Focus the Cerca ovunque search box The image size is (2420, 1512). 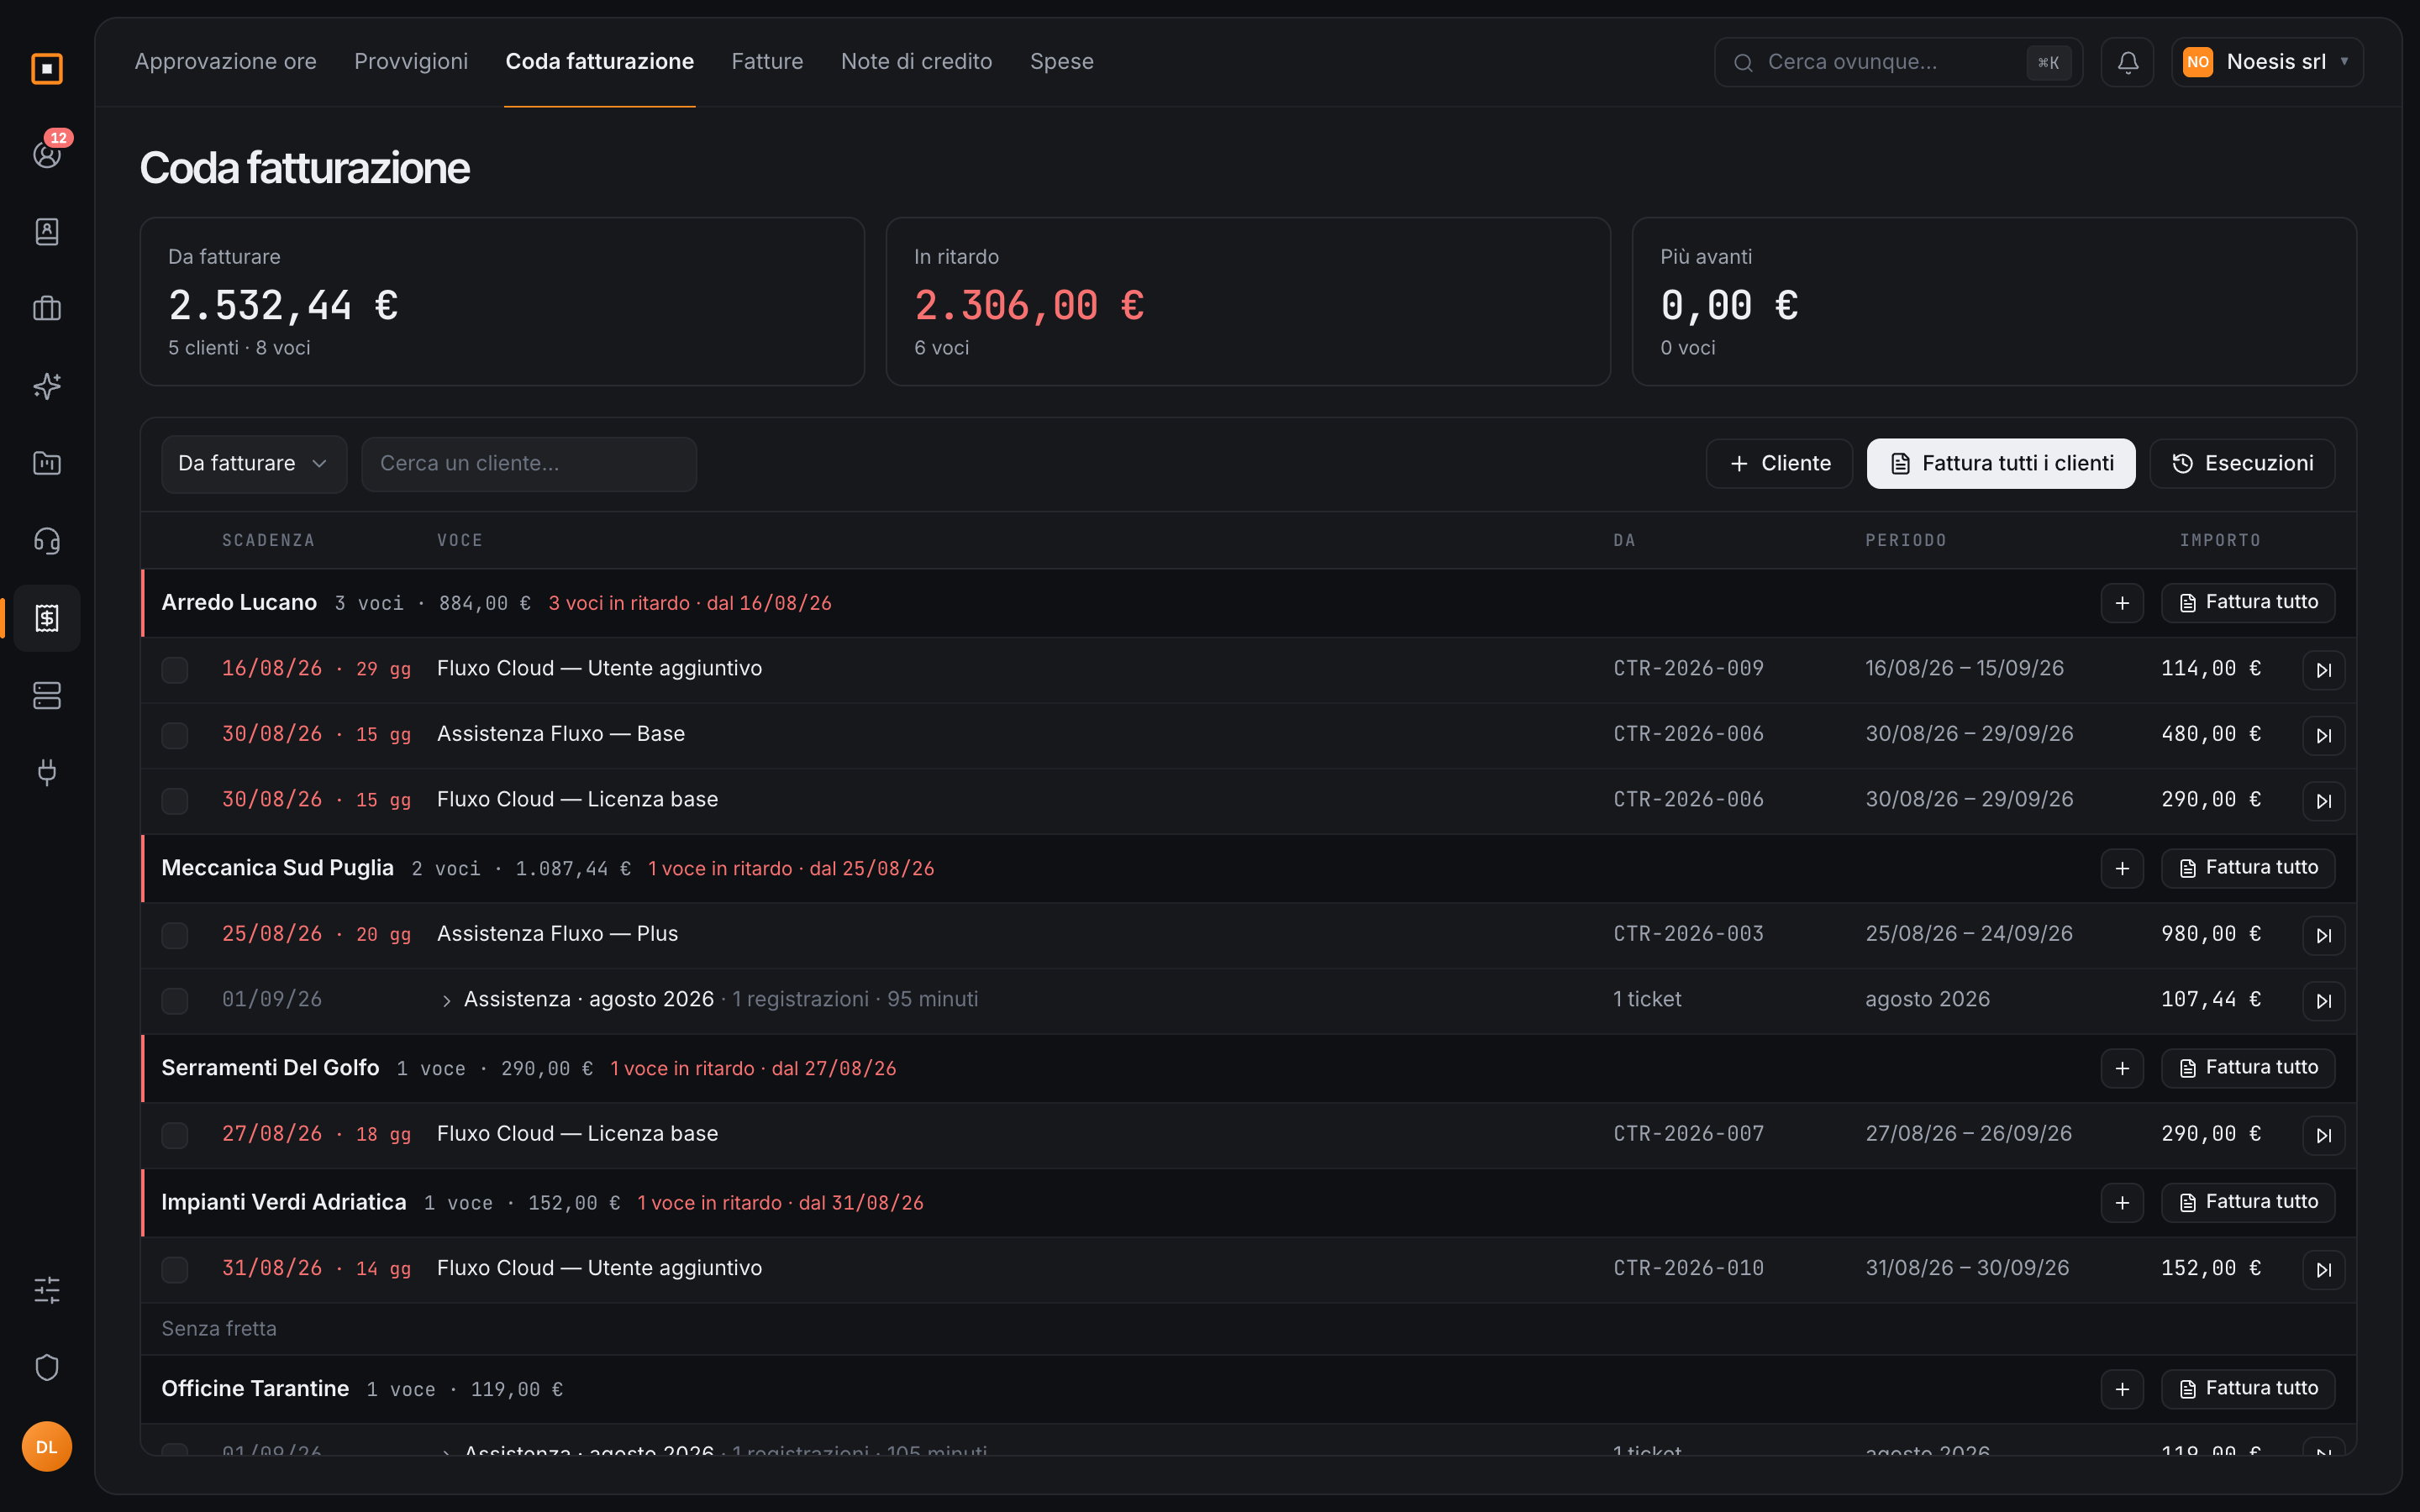click(1898, 62)
